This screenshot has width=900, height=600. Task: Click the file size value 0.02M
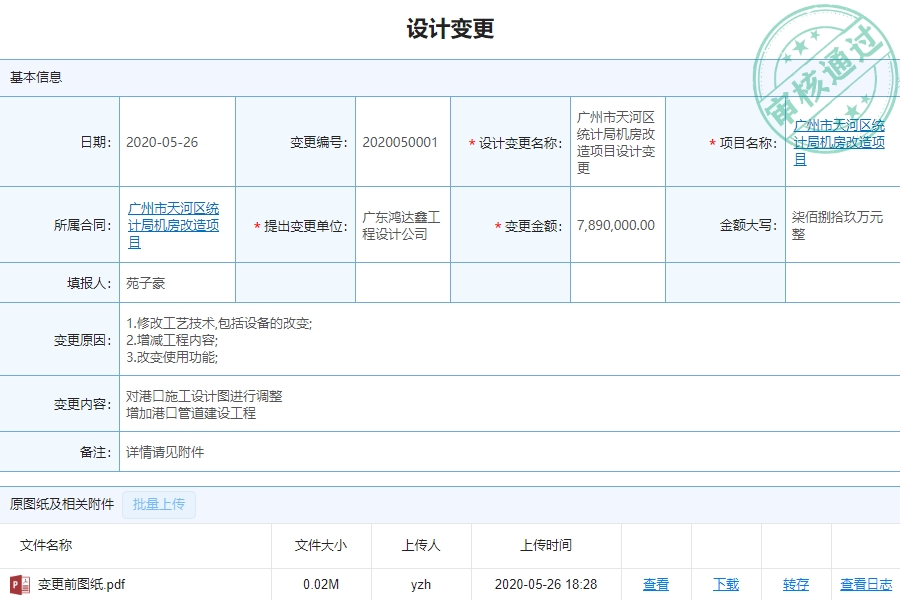[x=321, y=584]
